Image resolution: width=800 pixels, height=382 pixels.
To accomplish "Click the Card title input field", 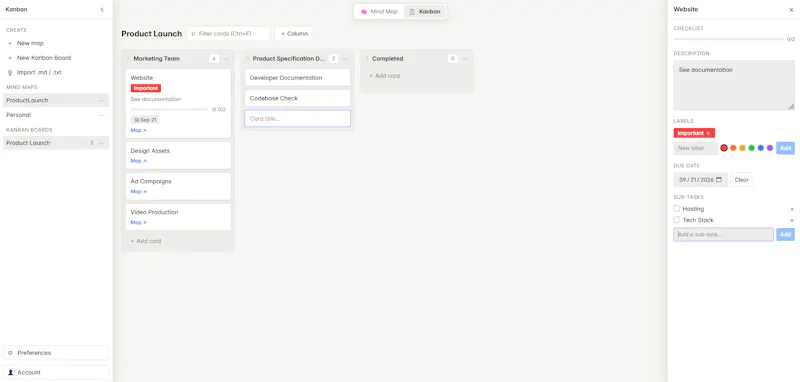I will [297, 119].
